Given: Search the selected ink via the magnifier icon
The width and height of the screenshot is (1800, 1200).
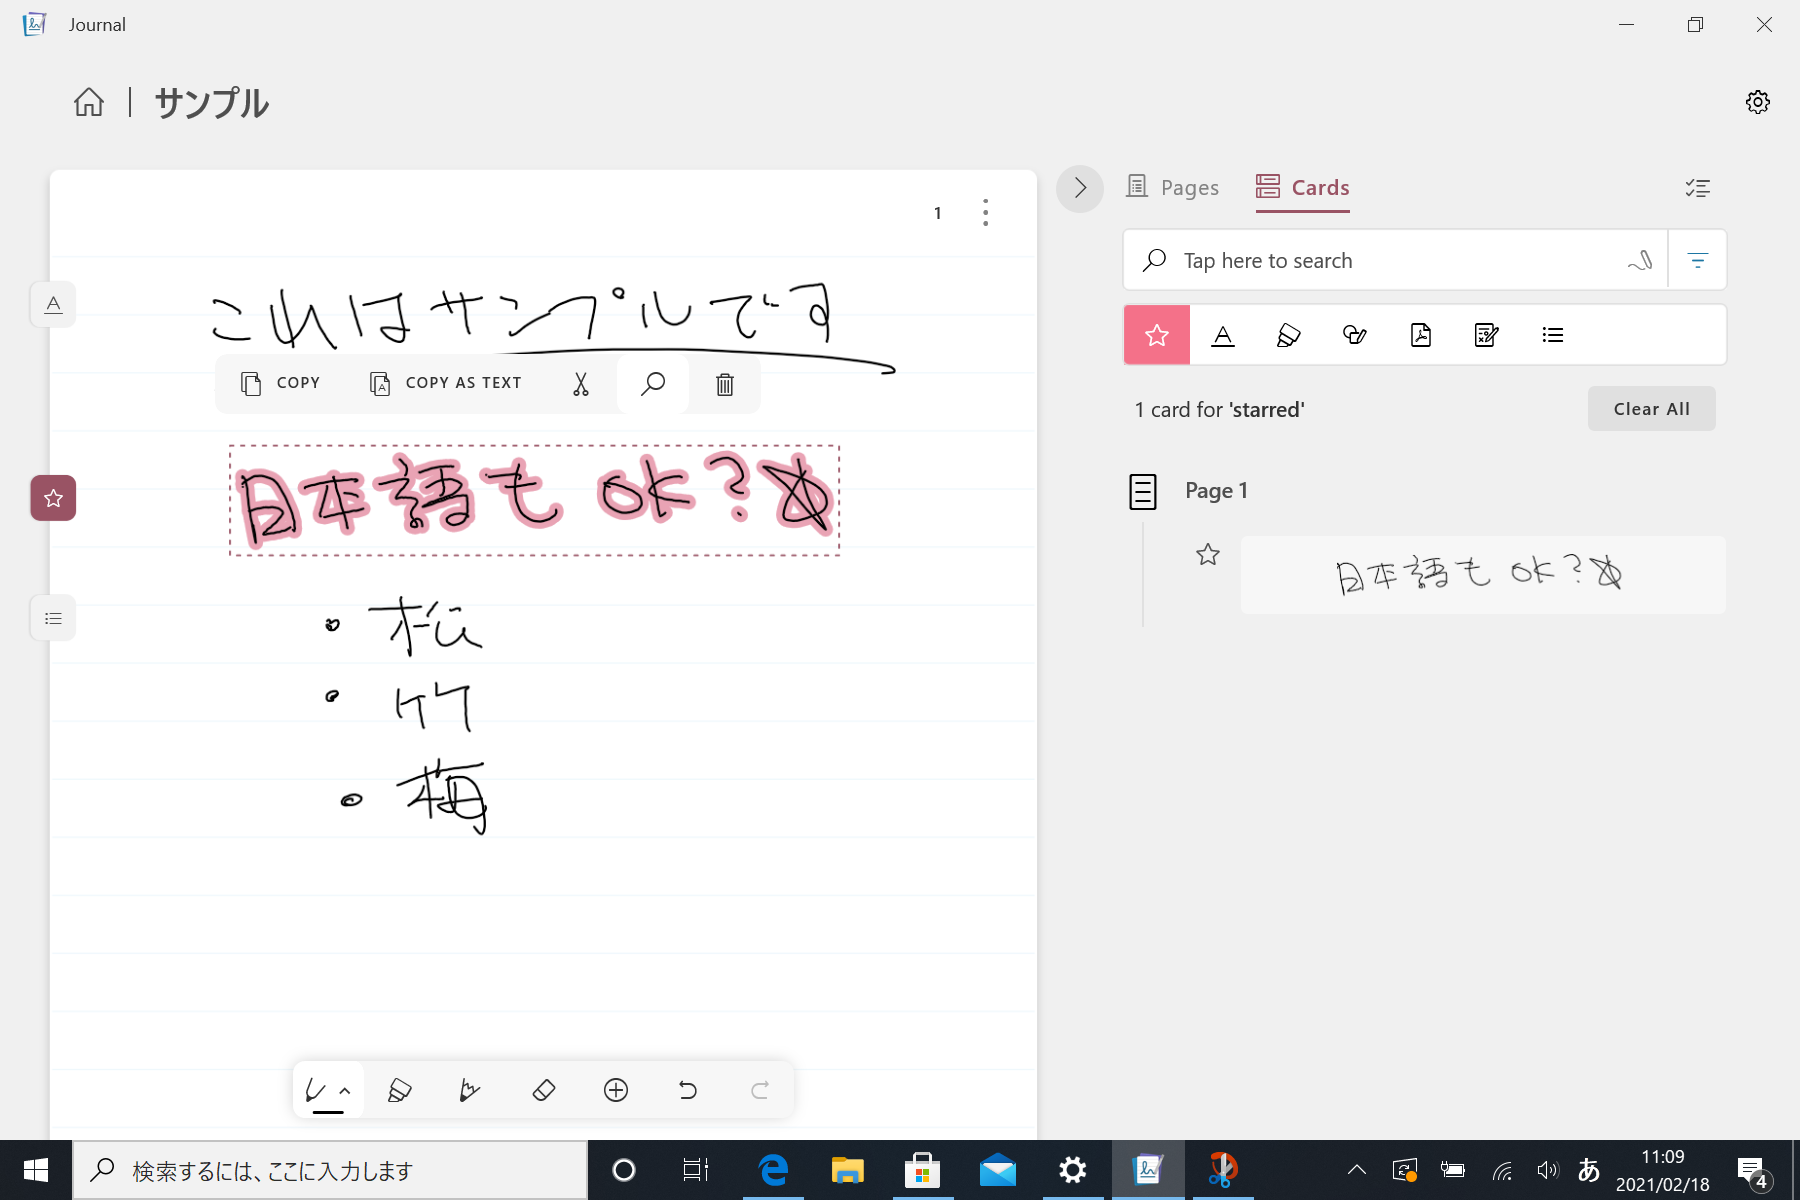Looking at the screenshot, I should click(652, 383).
